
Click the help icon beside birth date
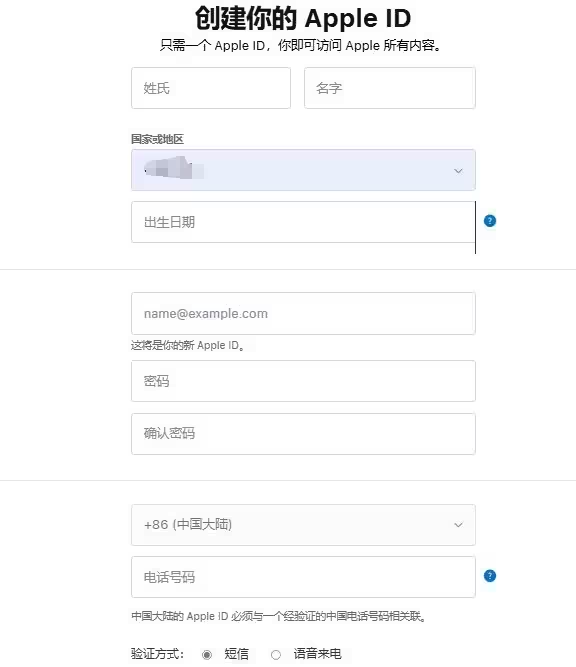490,221
